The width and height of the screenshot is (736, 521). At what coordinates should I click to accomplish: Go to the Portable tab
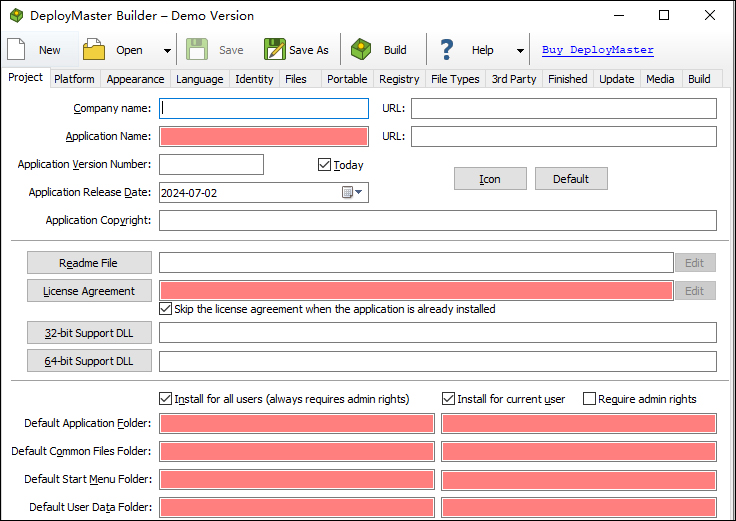[347, 79]
